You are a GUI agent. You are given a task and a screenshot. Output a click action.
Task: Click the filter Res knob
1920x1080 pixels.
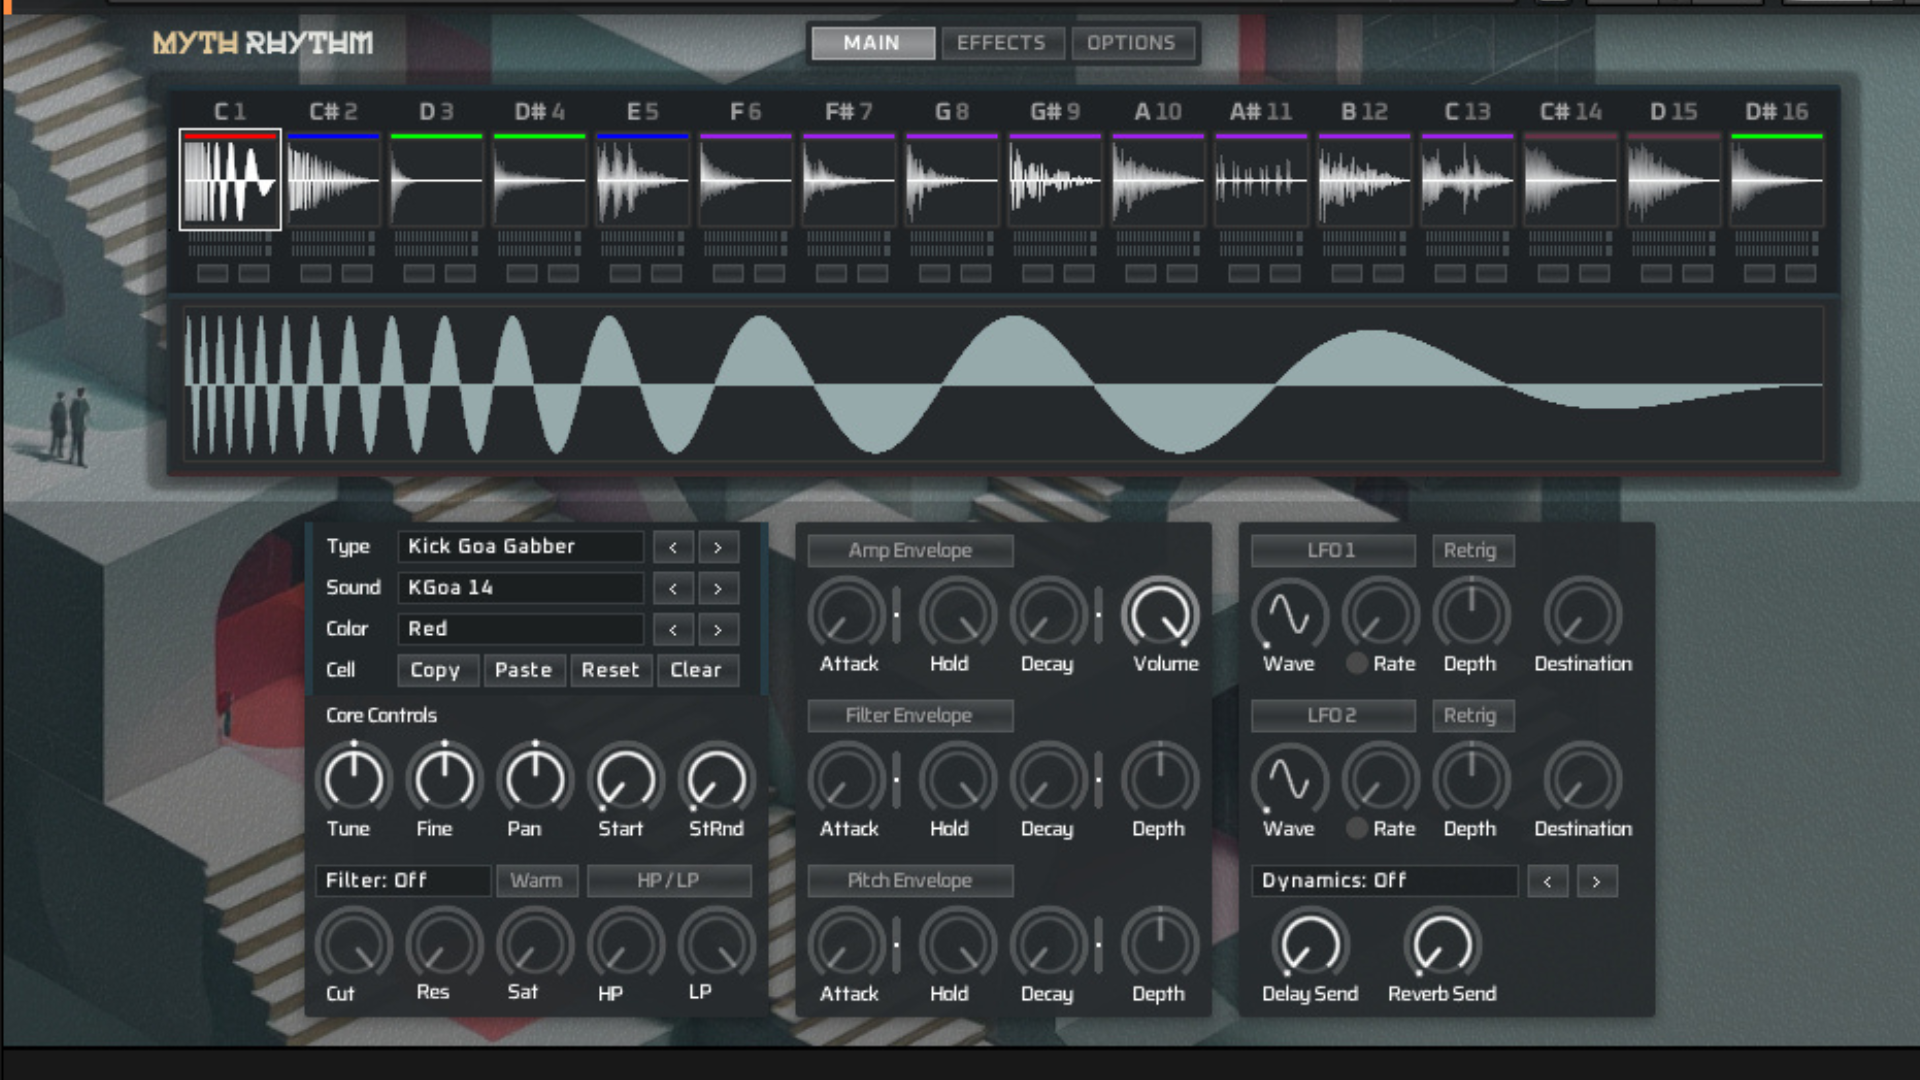pos(445,944)
